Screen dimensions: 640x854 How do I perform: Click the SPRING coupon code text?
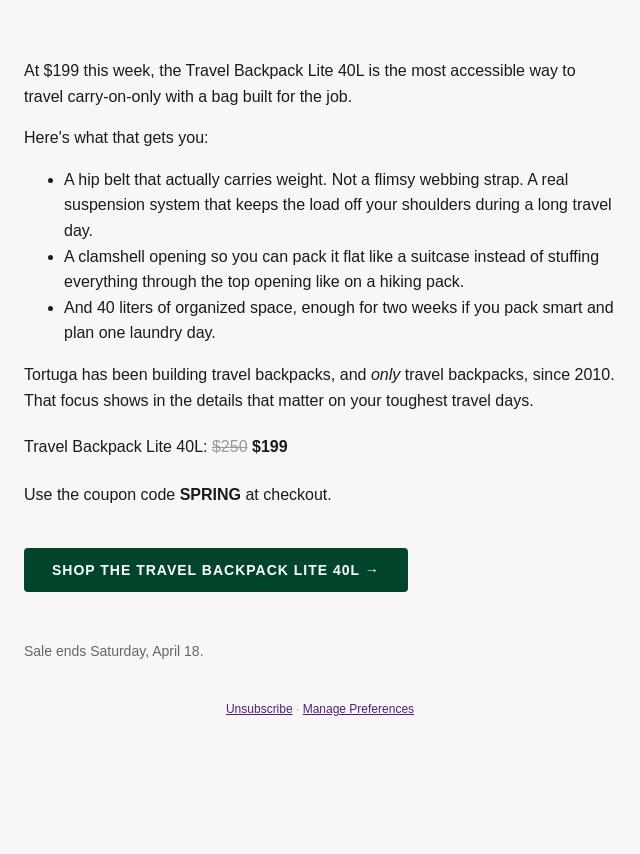tap(210, 494)
